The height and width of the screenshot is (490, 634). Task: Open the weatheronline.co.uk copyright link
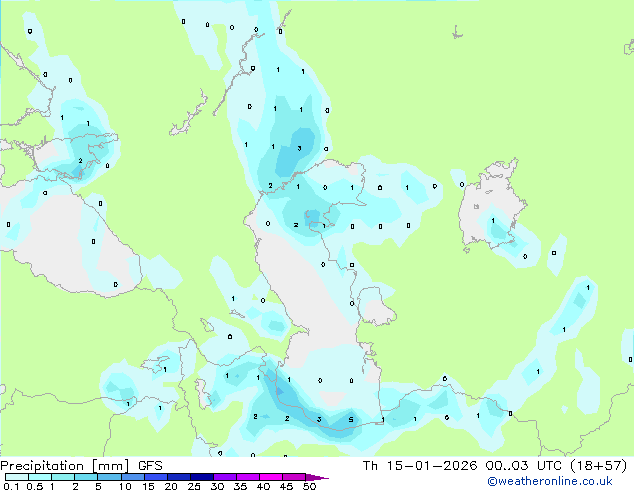[x=550, y=481]
